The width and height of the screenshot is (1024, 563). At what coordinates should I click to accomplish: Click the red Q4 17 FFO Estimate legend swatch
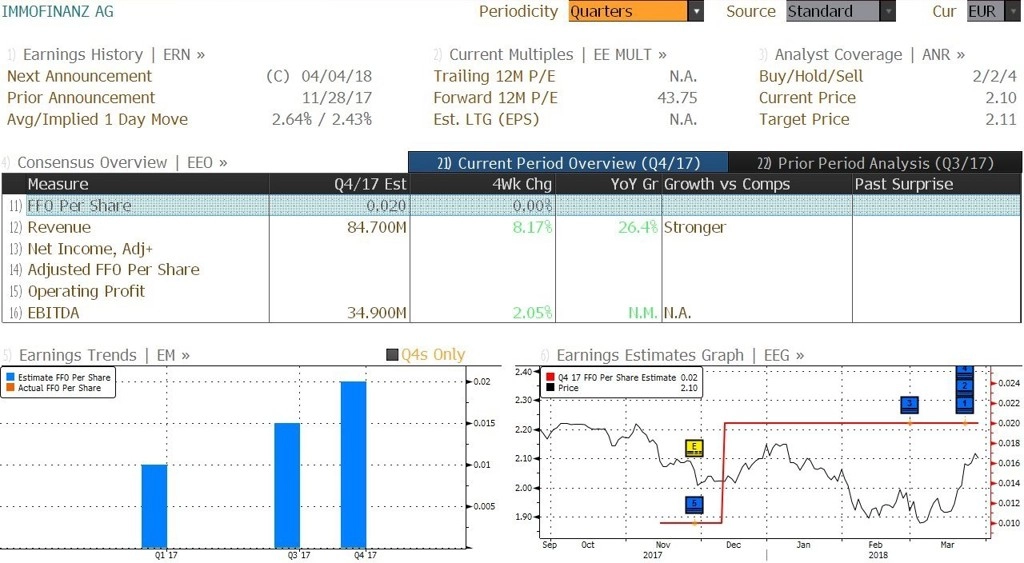550,378
